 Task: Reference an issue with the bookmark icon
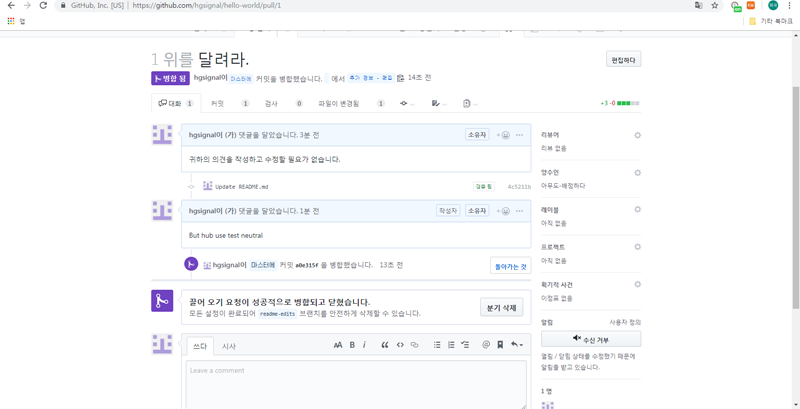[500, 345]
